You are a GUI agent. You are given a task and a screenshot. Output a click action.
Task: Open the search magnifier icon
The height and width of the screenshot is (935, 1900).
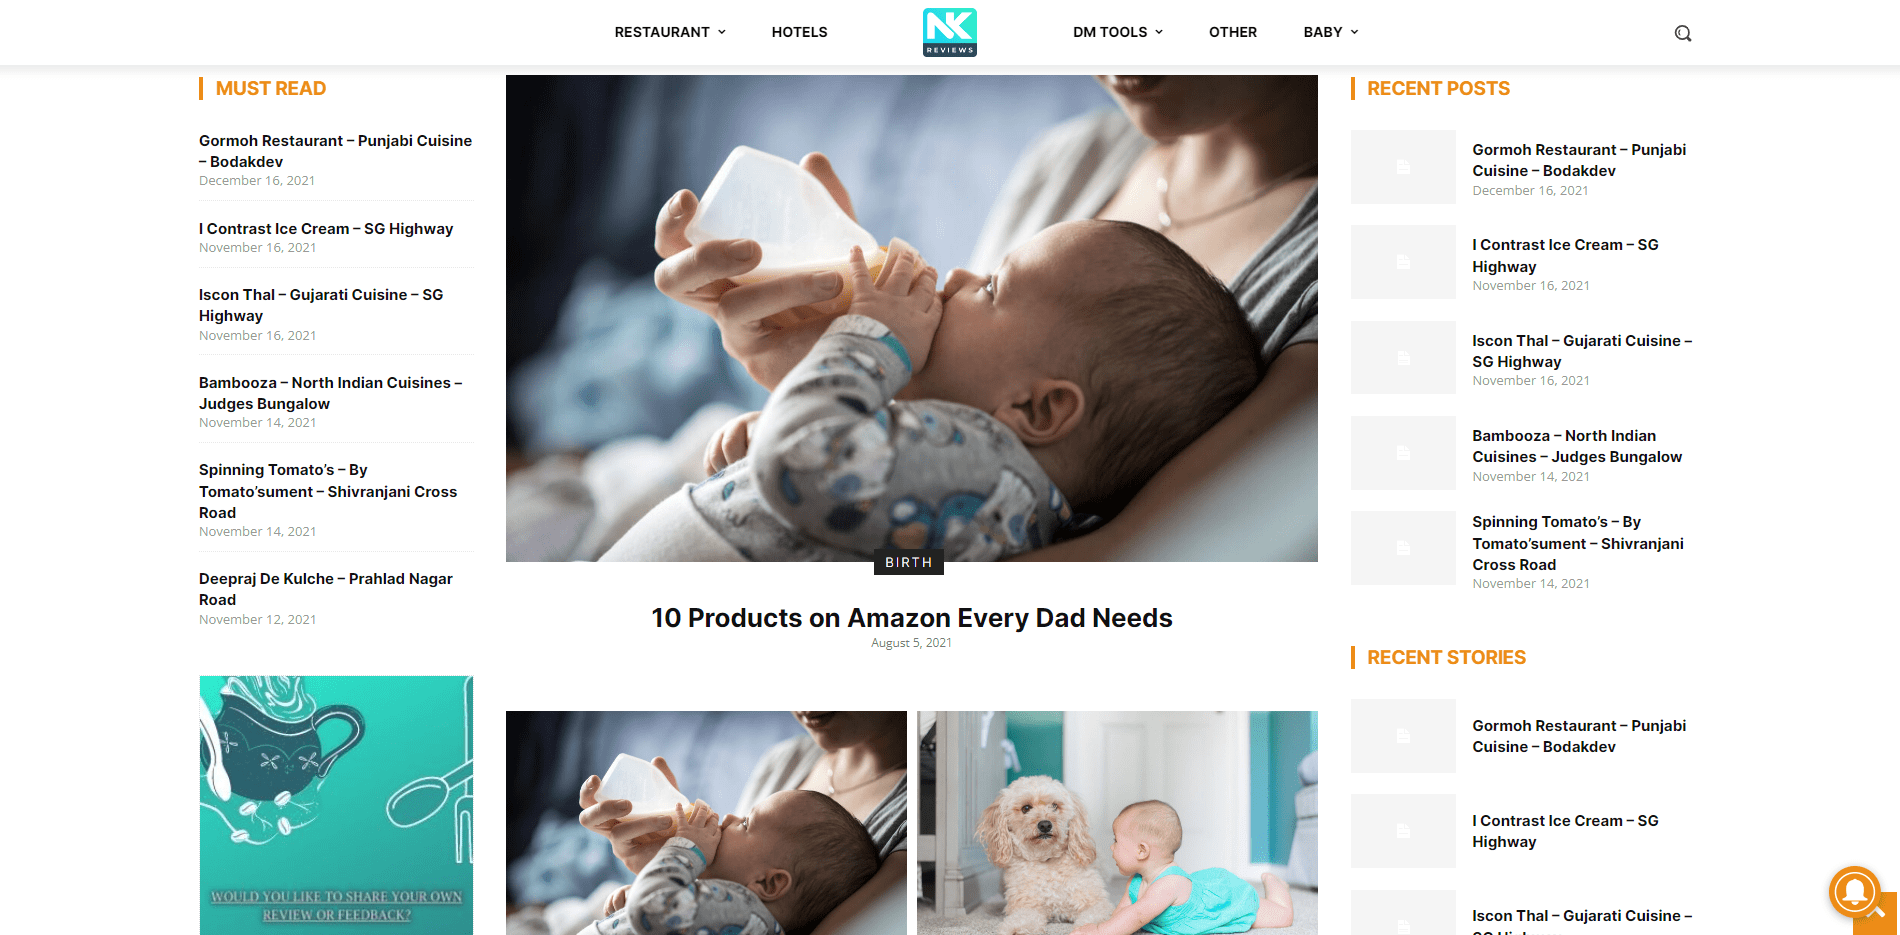1683,33
